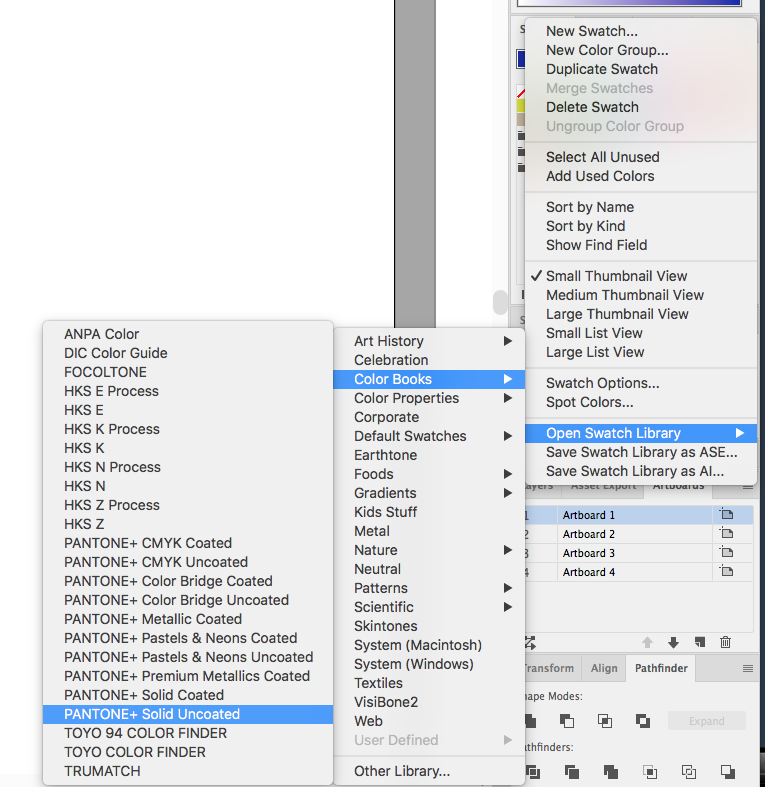Expand Nature submenu arrow

coord(508,550)
